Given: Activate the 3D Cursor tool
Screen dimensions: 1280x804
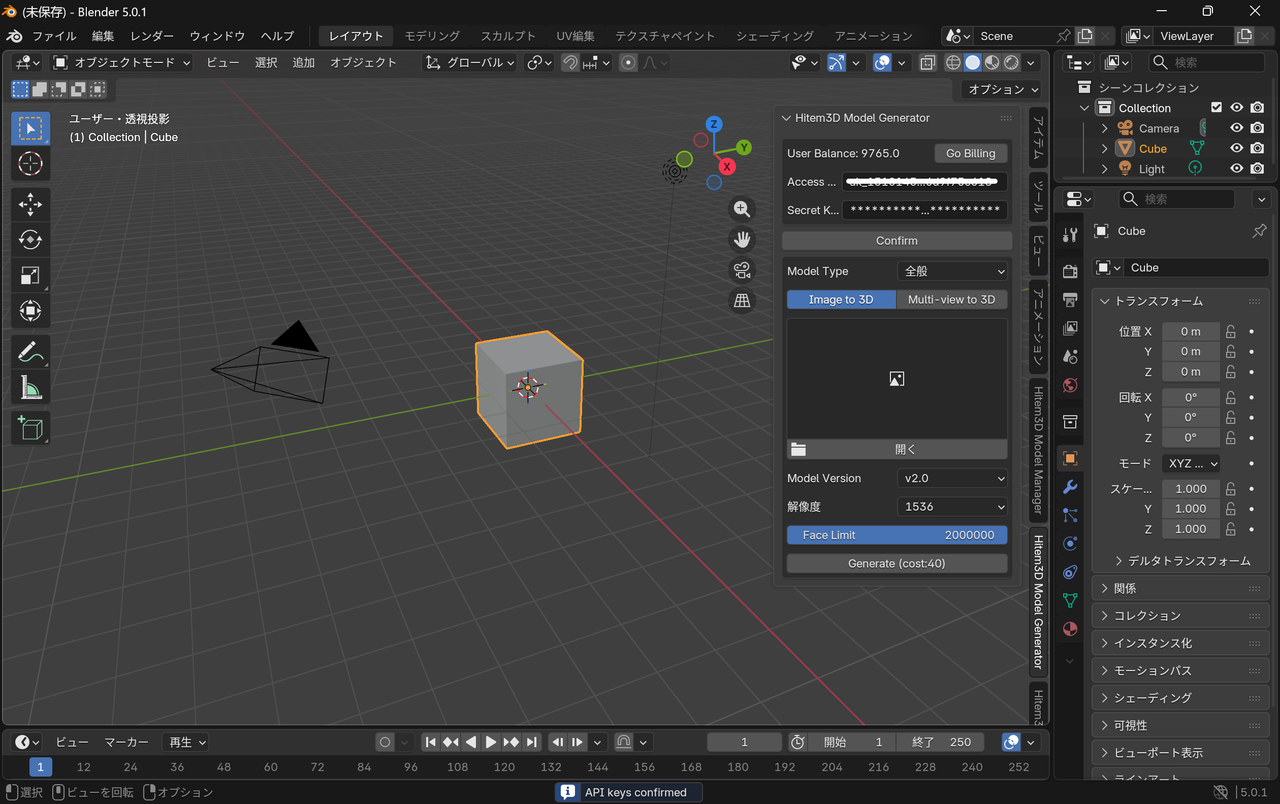Looking at the screenshot, I should [30, 163].
